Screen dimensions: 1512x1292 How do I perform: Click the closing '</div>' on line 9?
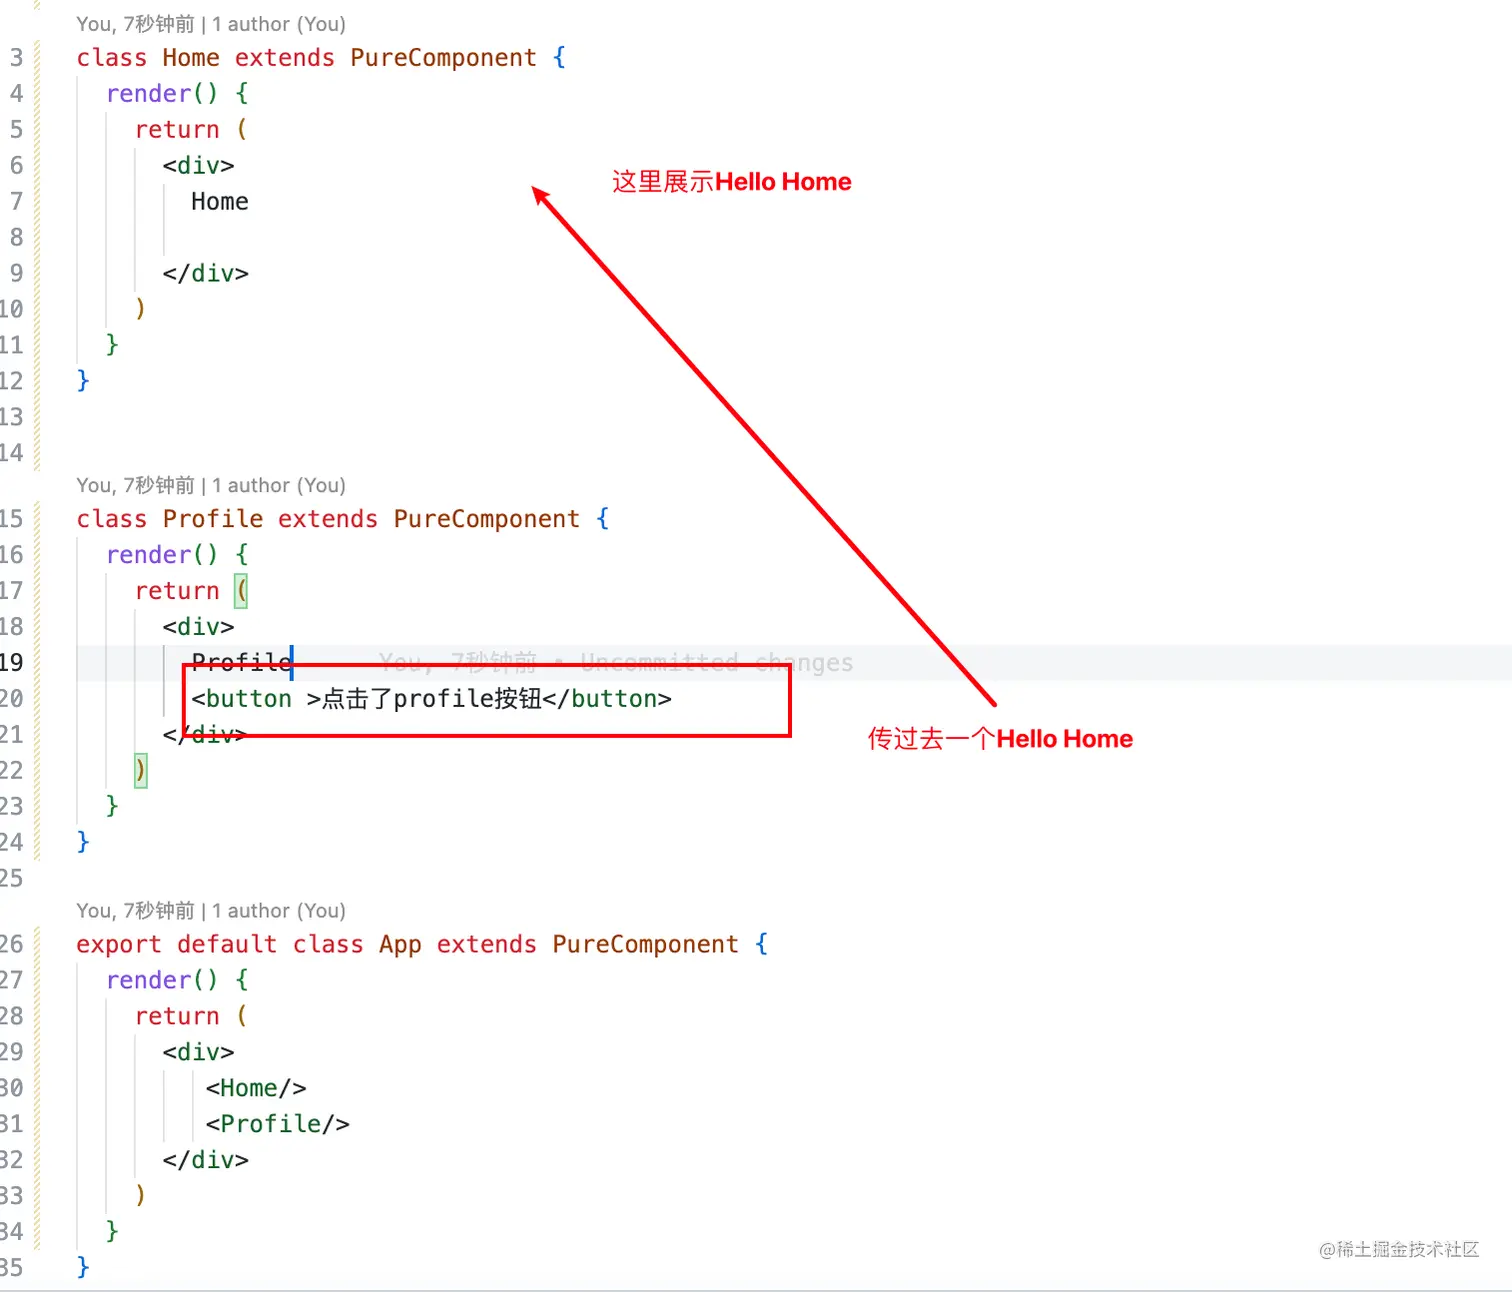[206, 274]
